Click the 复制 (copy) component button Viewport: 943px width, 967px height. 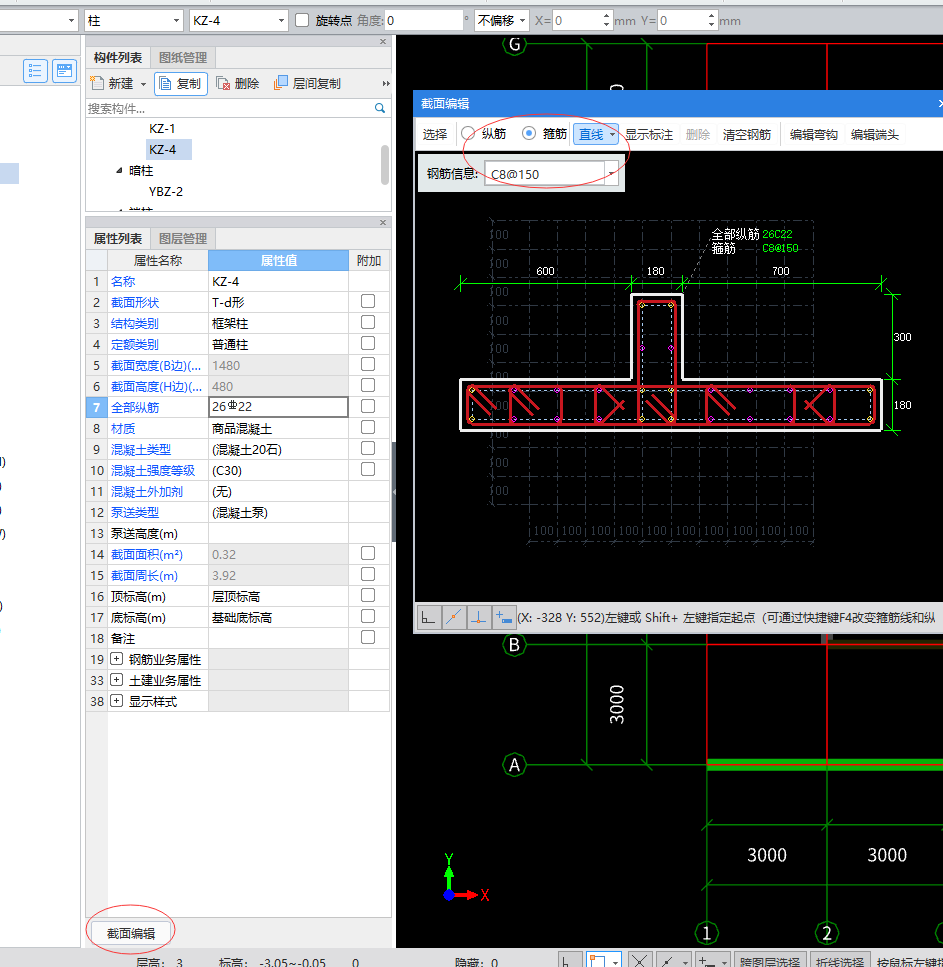pos(181,84)
